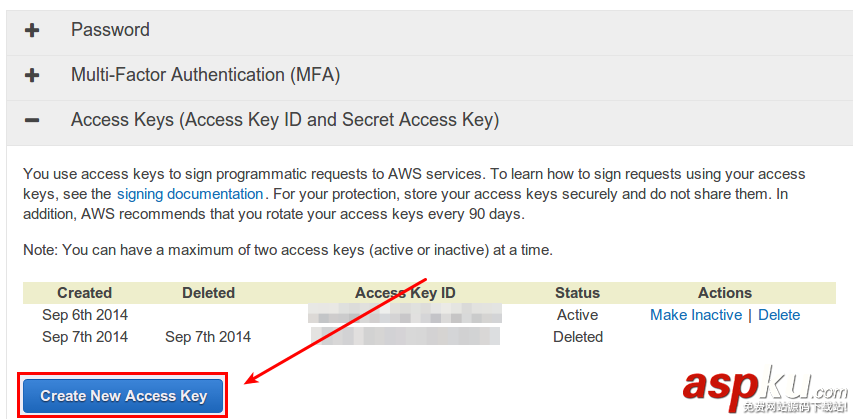Expand the Password section plus icon
The height and width of the screenshot is (419, 853).
tap(32, 30)
